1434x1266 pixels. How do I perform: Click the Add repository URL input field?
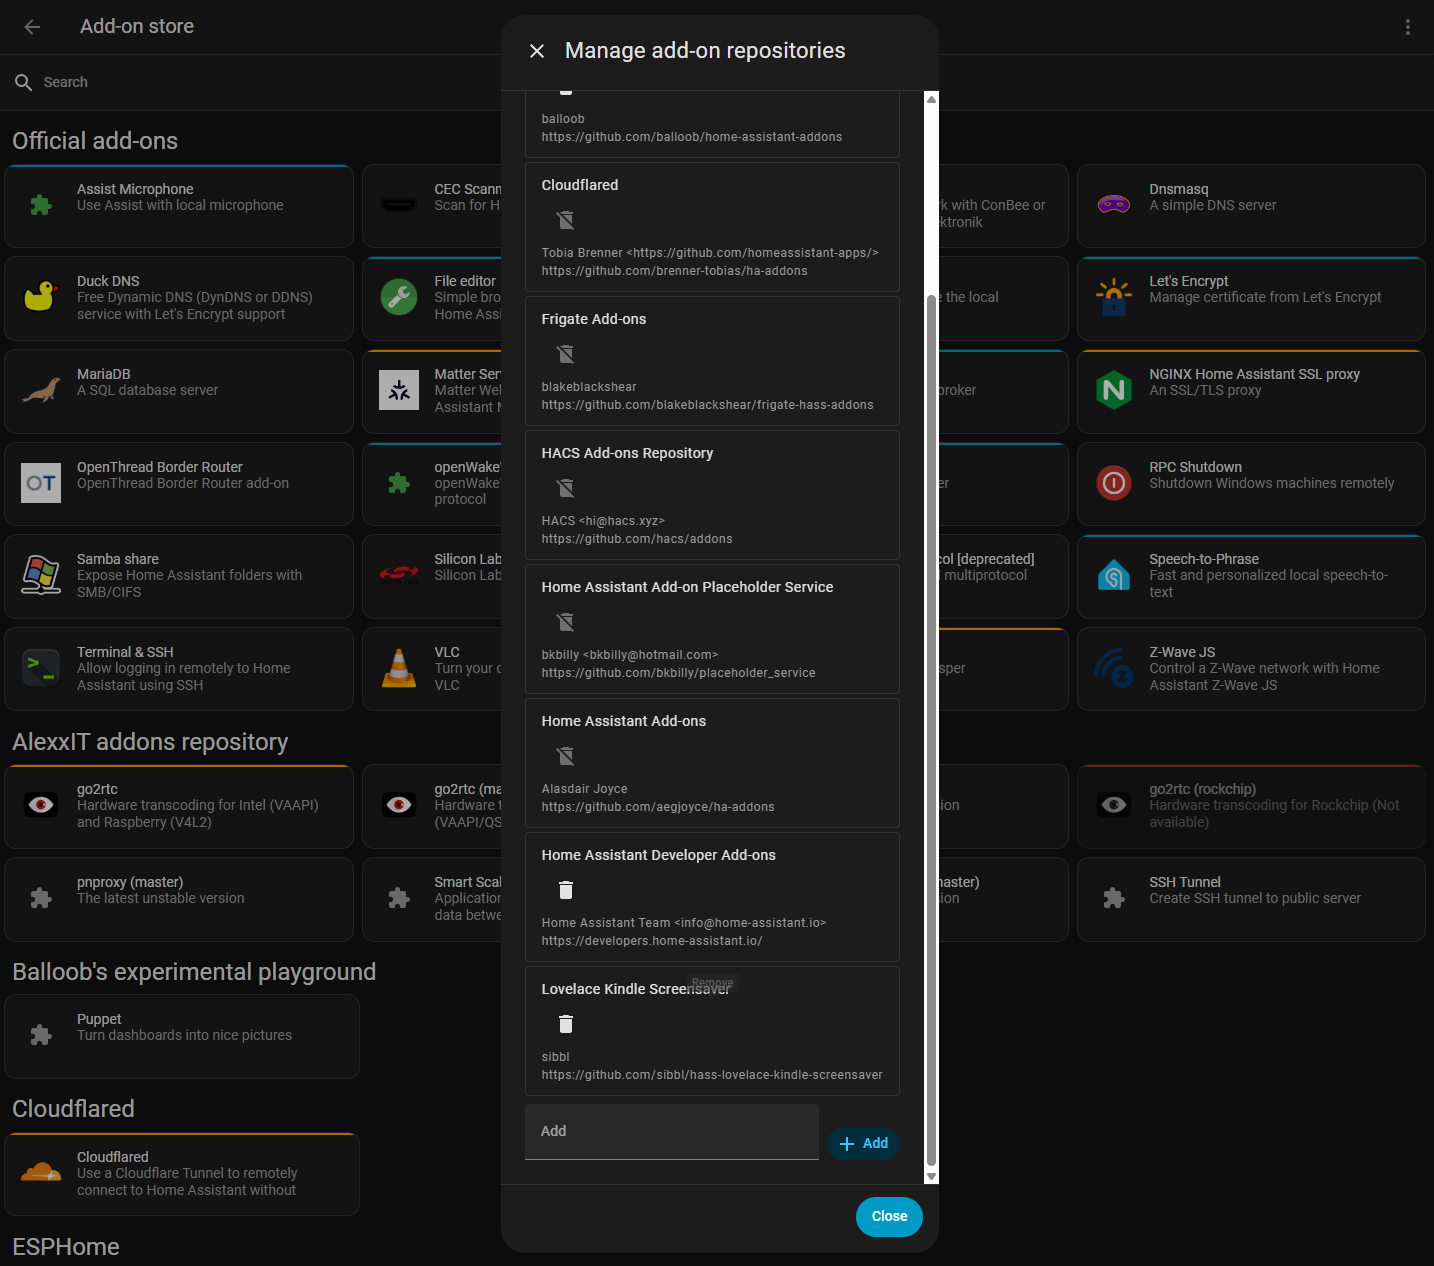[x=672, y=1132]
